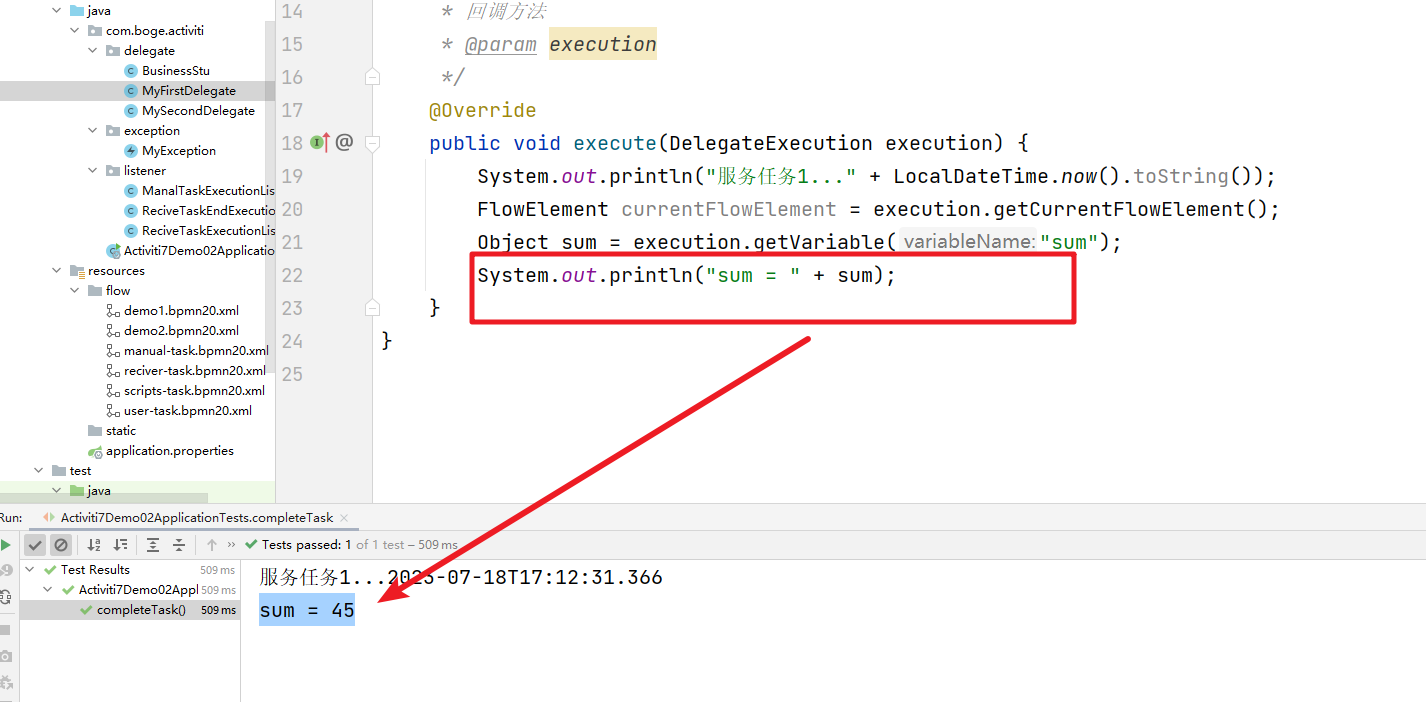
Task: Click the demo1.bpmn20.xml file icon
Action: pos(113,311)
